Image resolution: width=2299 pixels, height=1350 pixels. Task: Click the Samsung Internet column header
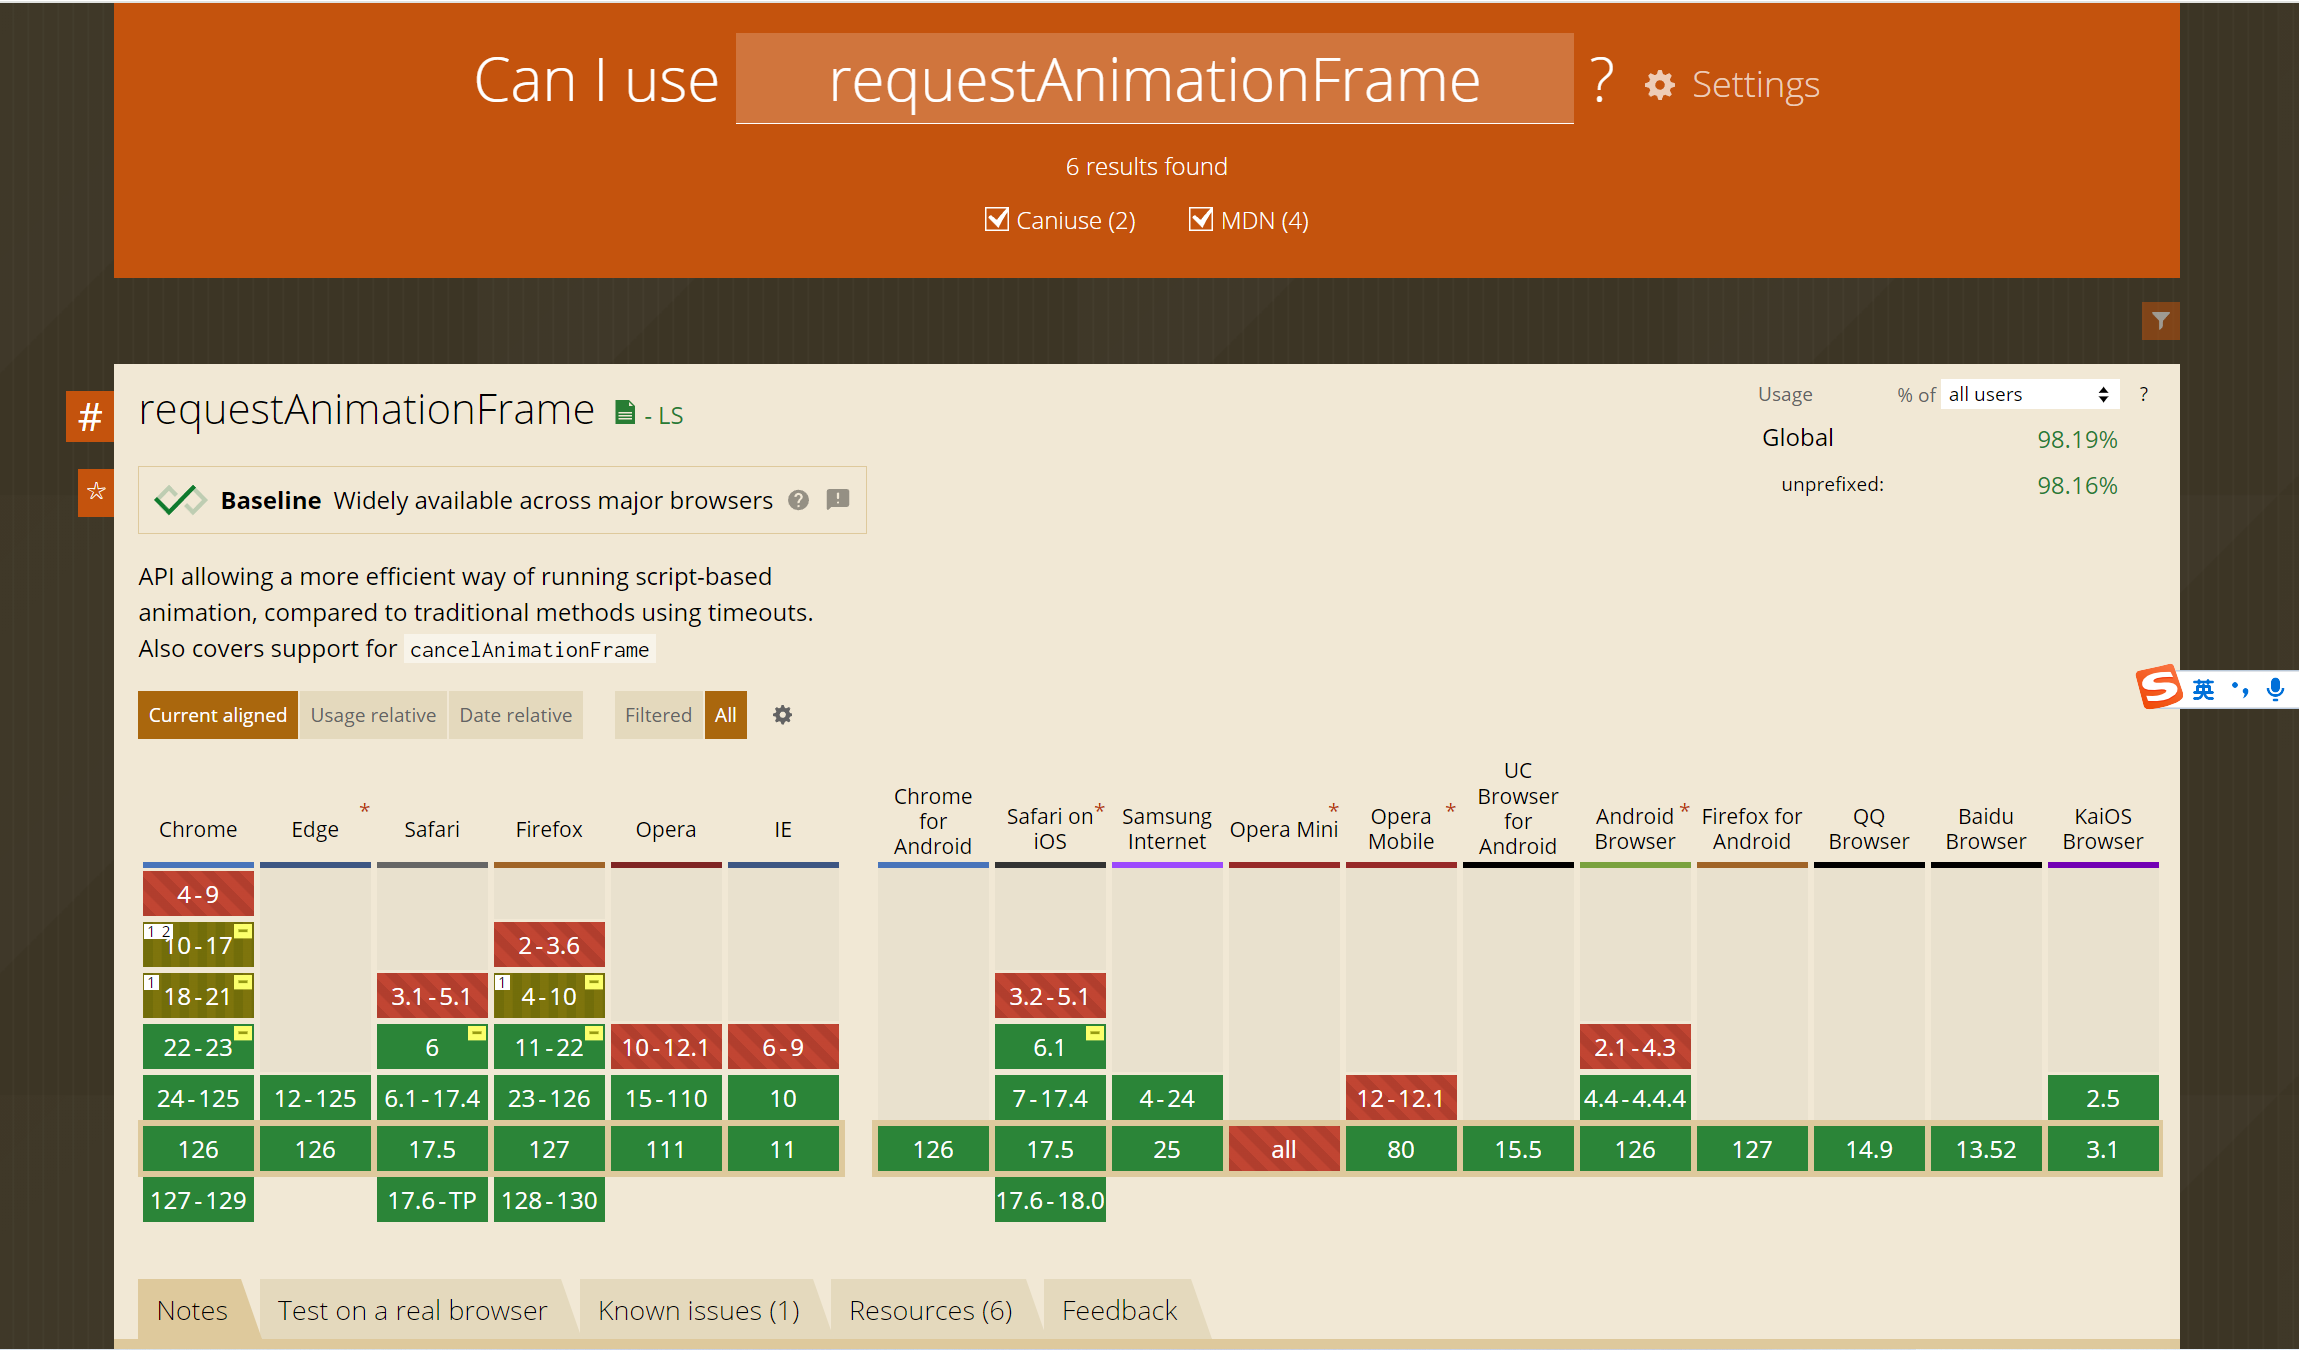[1167, 829]
